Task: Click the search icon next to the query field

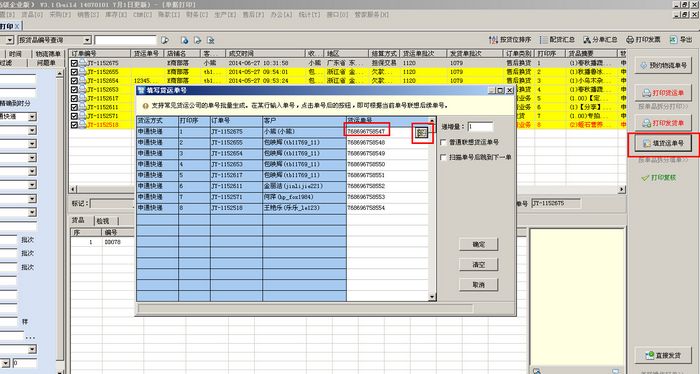Action: [165, 40]
